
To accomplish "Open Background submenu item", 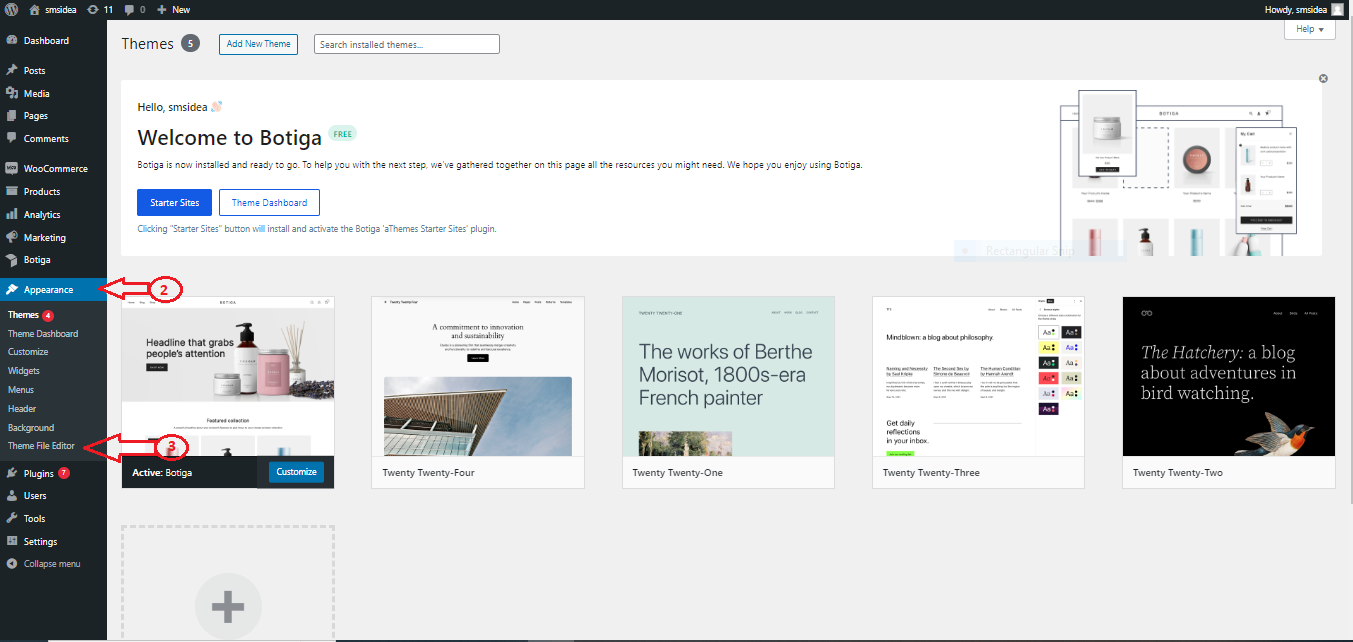I will click(x=31, y=428).
